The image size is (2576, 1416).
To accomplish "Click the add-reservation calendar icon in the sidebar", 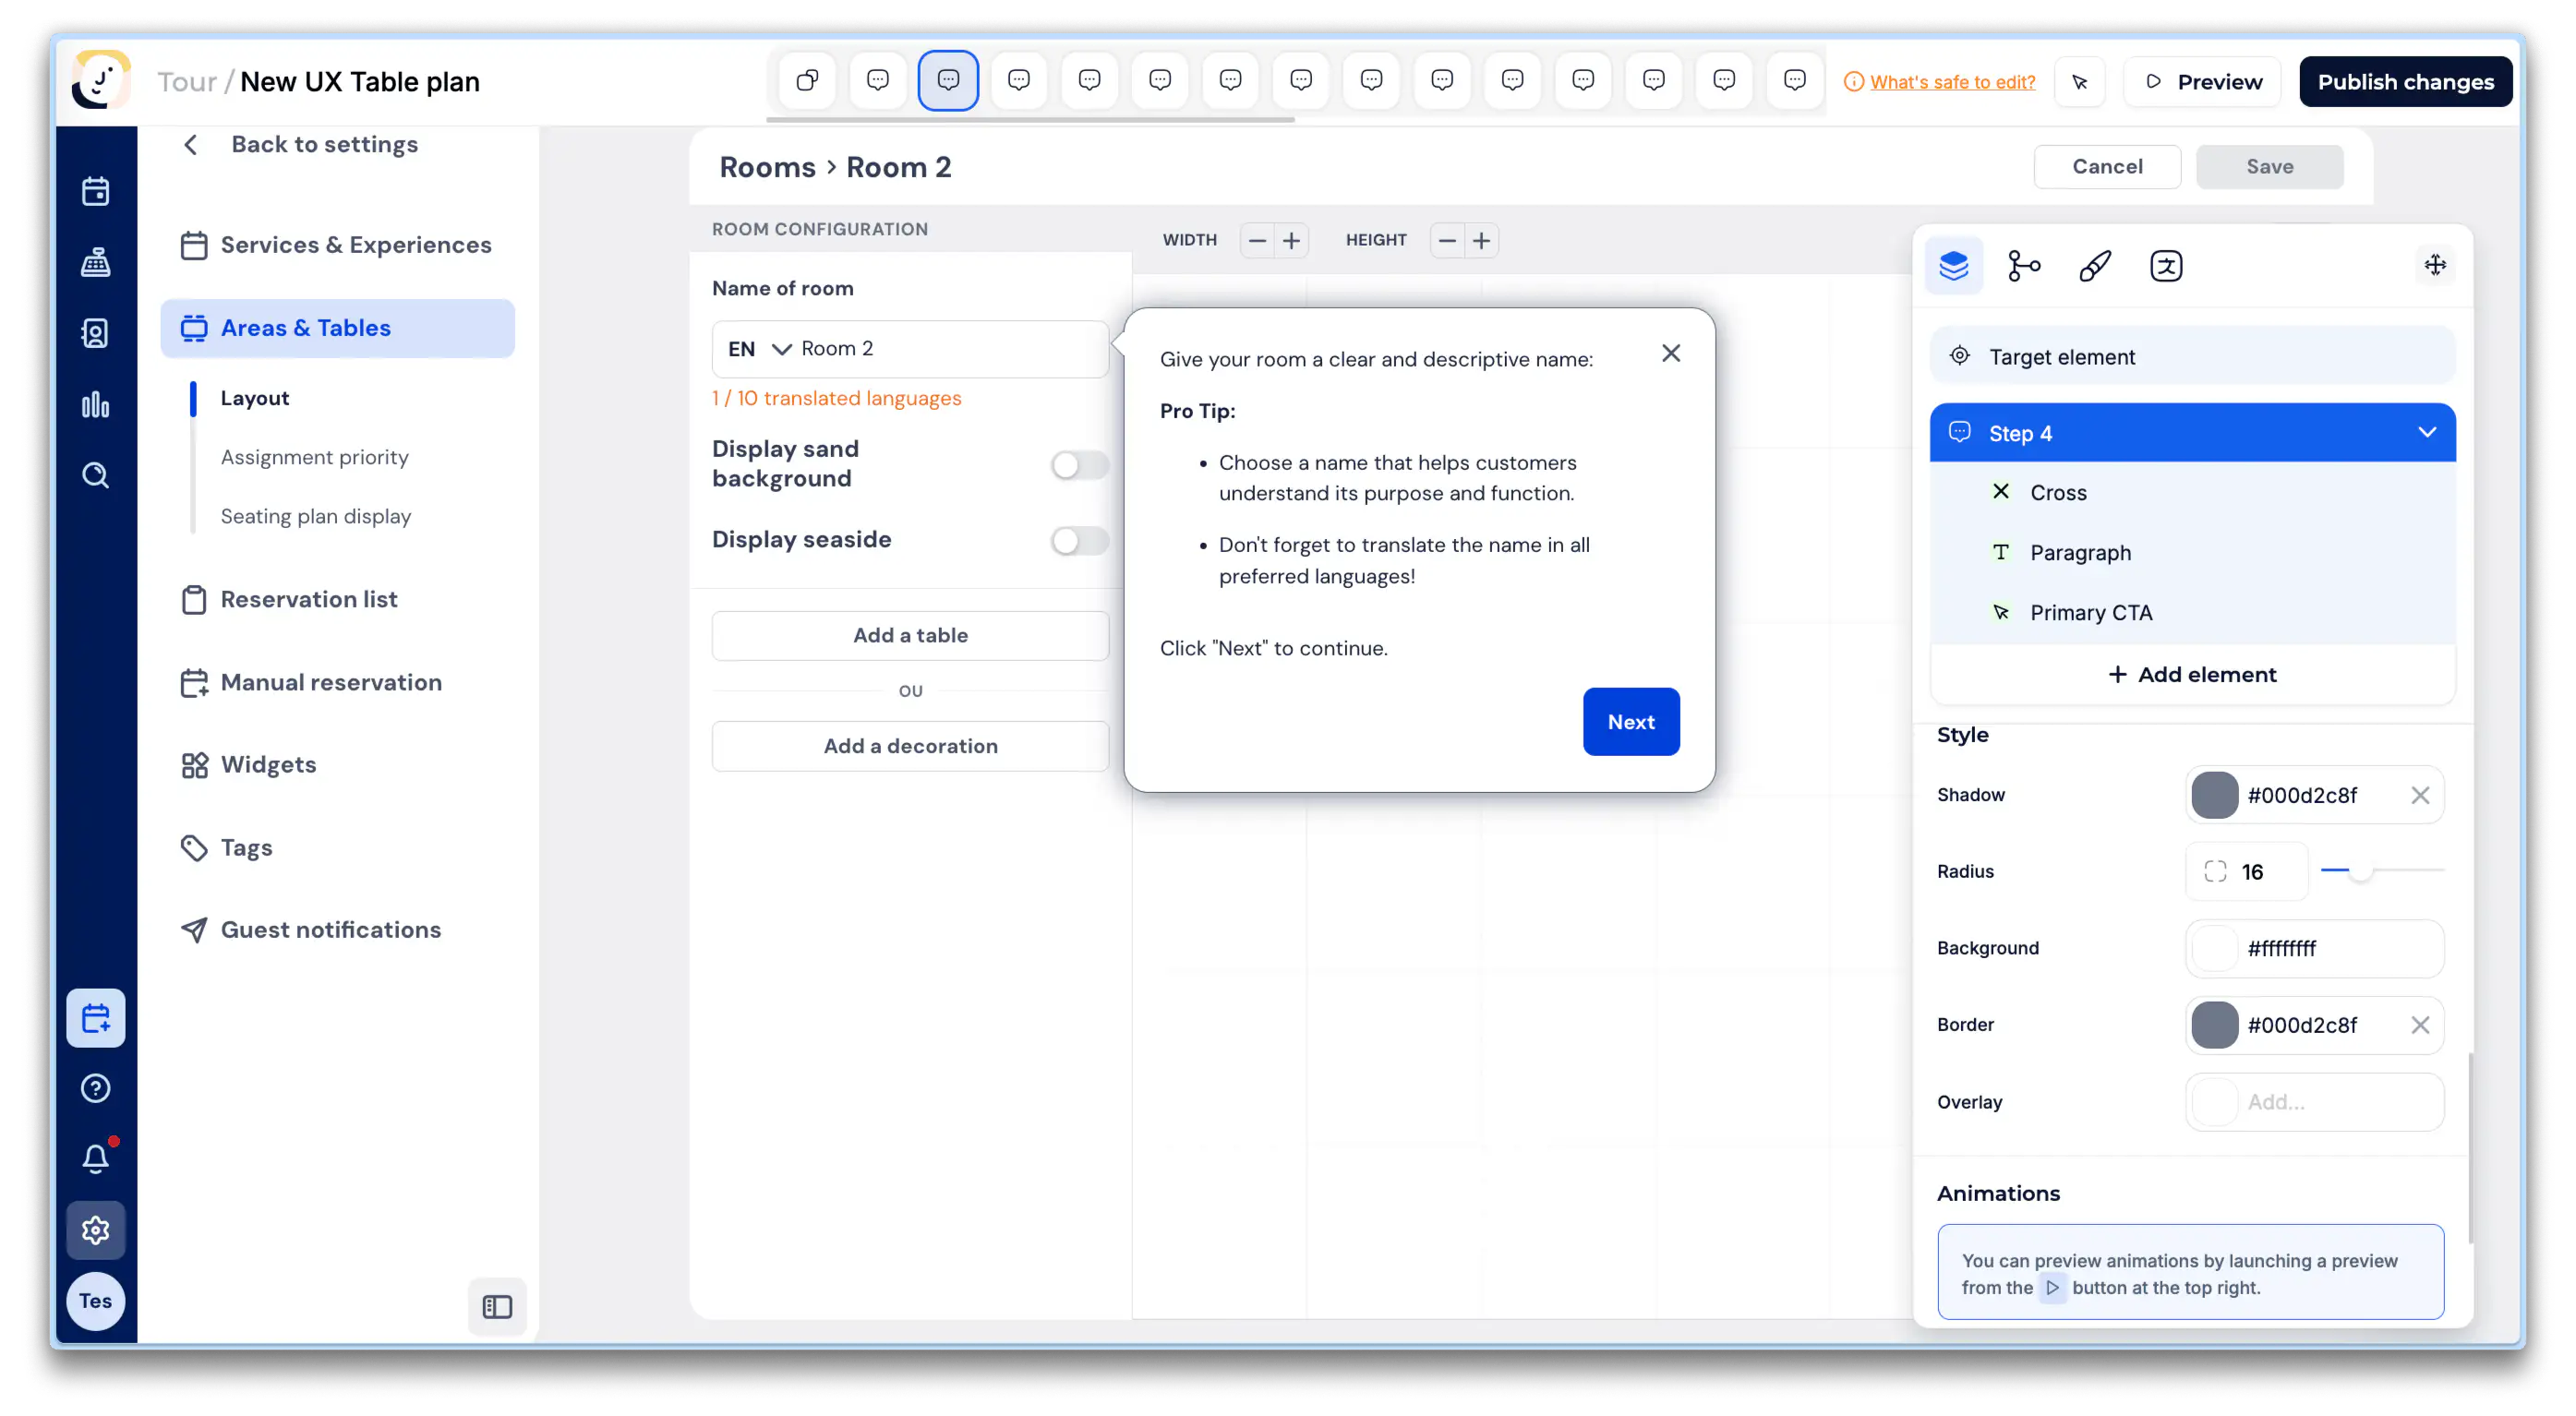I will pos(96,1018).
